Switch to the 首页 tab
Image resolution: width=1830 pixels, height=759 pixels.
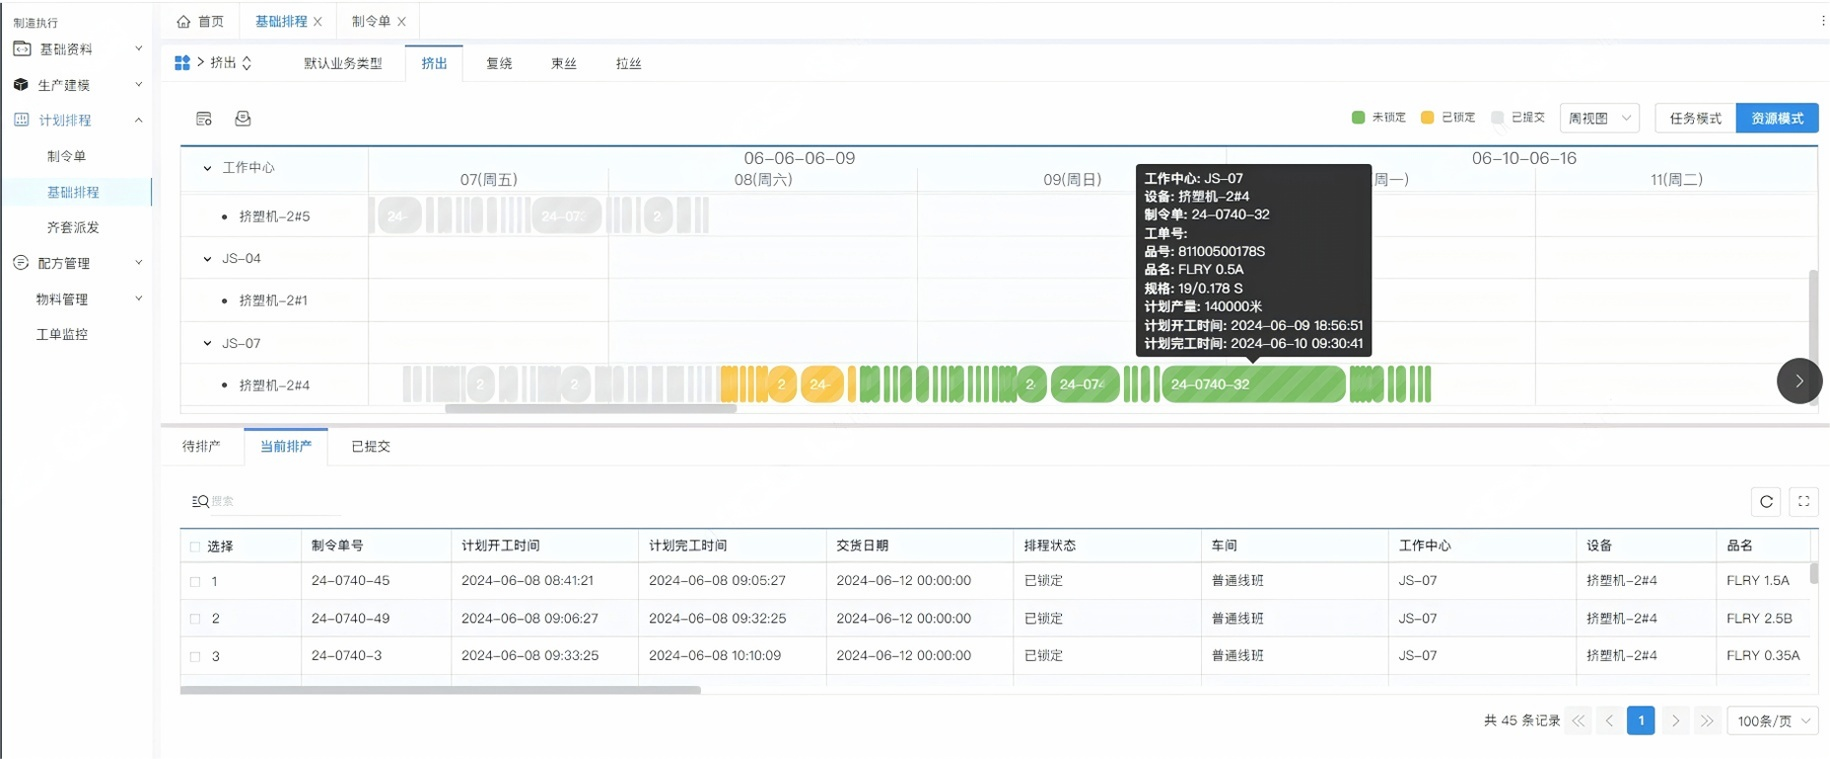click(x=200, y=21)
